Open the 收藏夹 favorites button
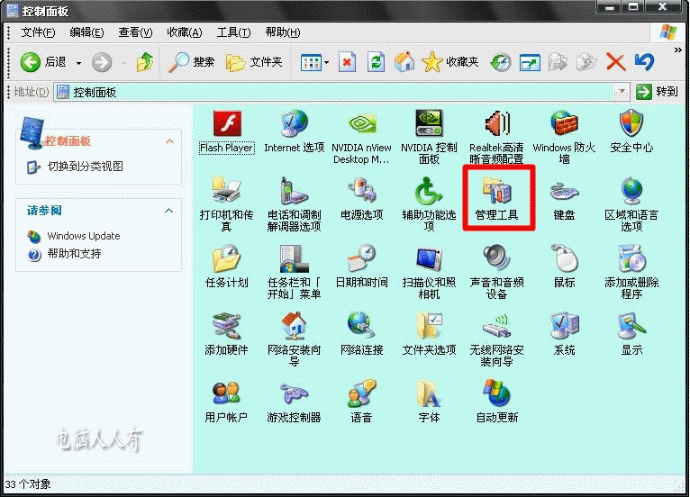 tap(450, 62)
